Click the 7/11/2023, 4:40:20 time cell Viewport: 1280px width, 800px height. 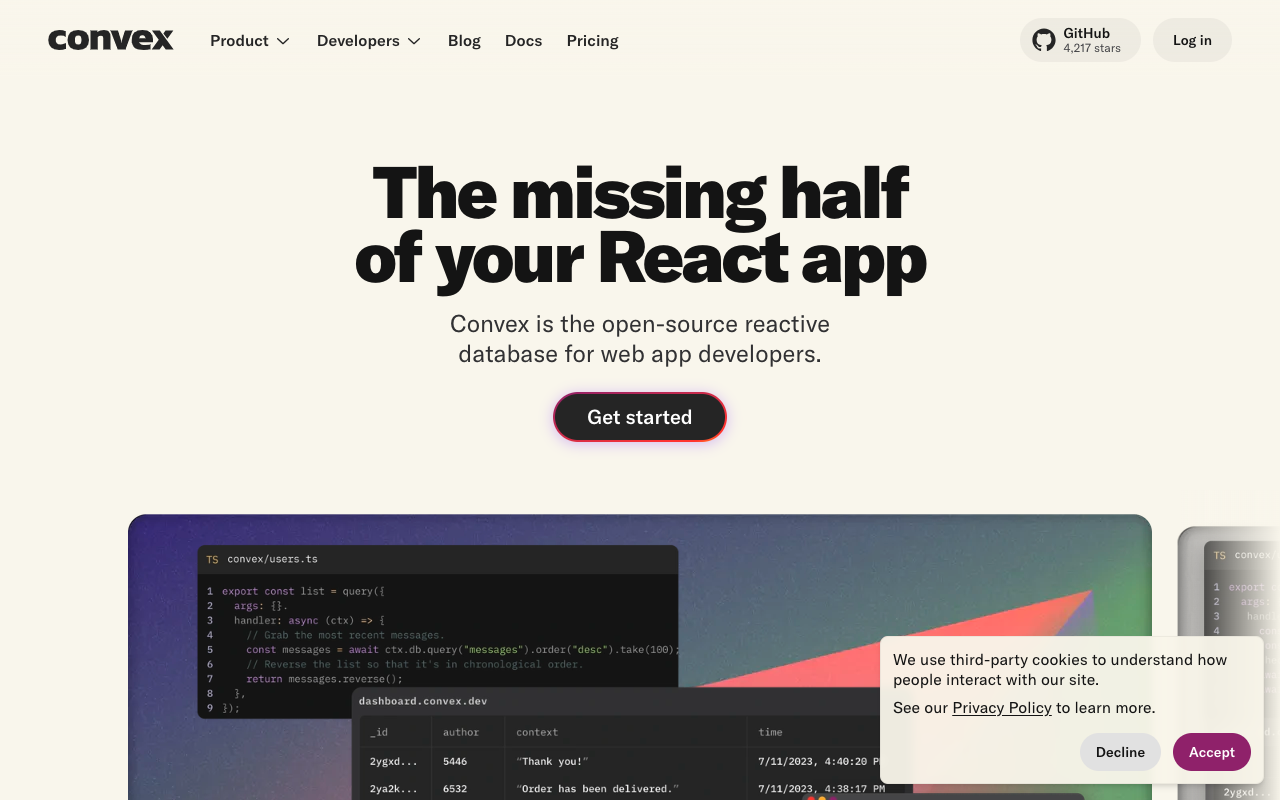(819, 761)
